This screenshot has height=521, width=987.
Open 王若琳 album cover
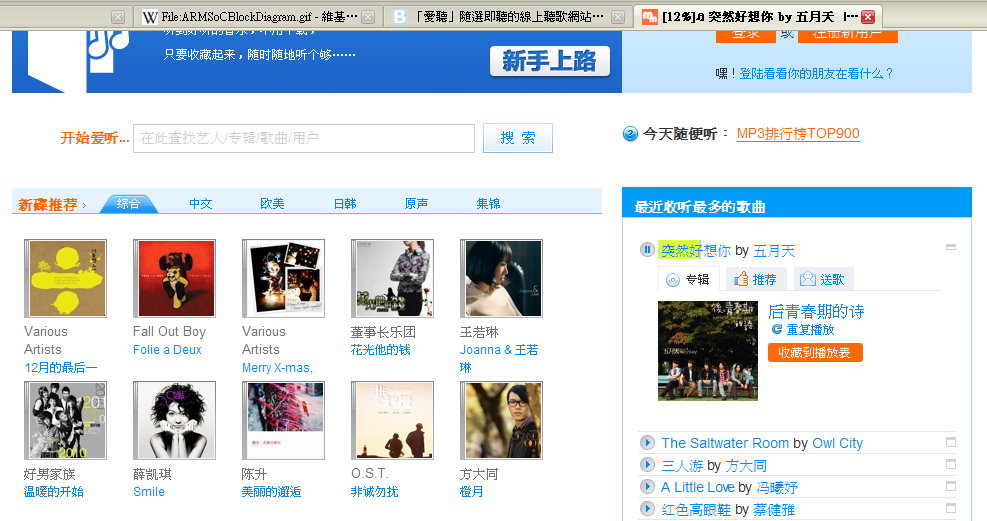(501, 278)
